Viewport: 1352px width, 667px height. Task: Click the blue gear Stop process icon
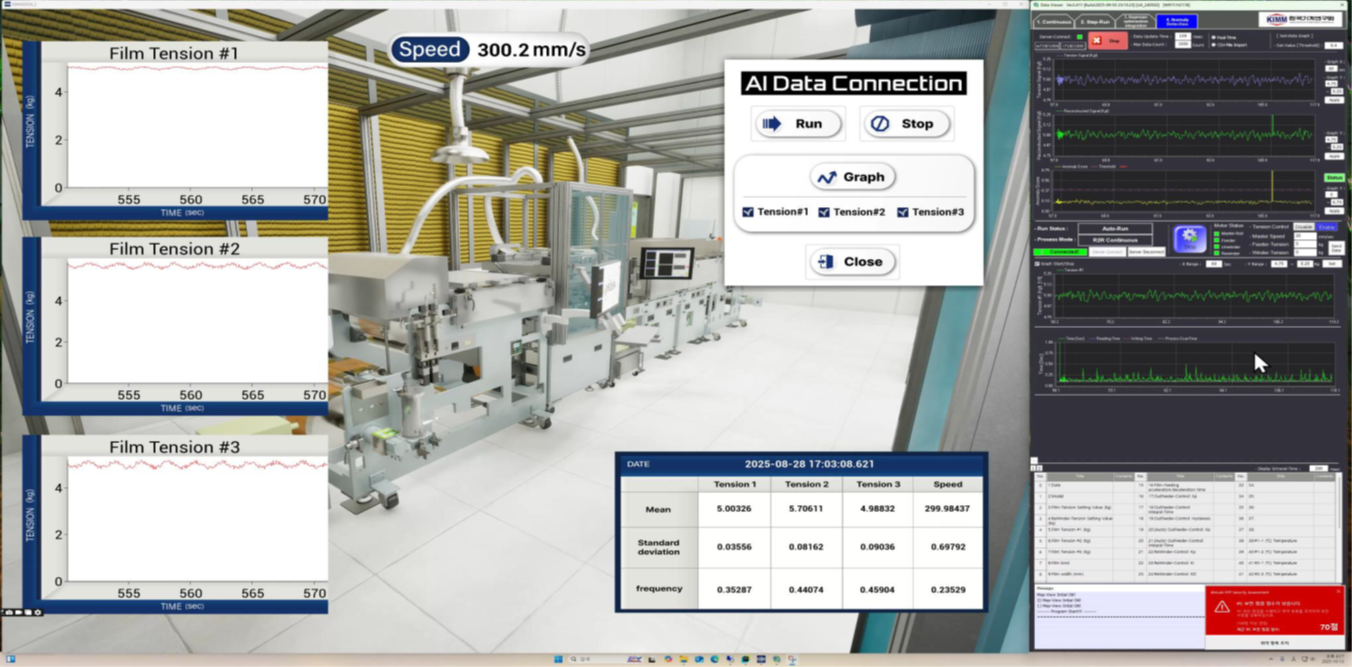pyautogui.click(x=1189, y=239)
